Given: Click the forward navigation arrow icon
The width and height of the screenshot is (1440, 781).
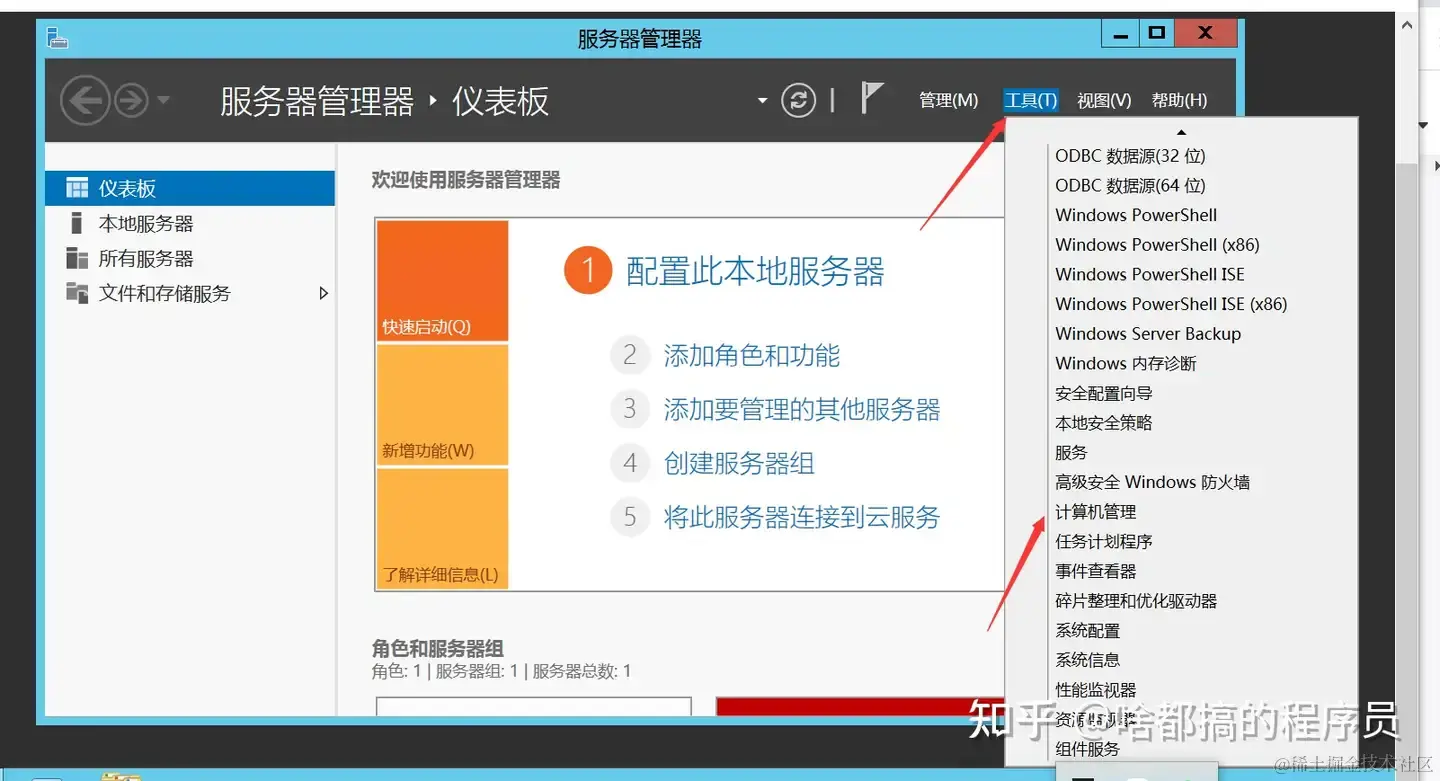Looking at the screenshot, I should pyautogui.click(x=131, y=100).
